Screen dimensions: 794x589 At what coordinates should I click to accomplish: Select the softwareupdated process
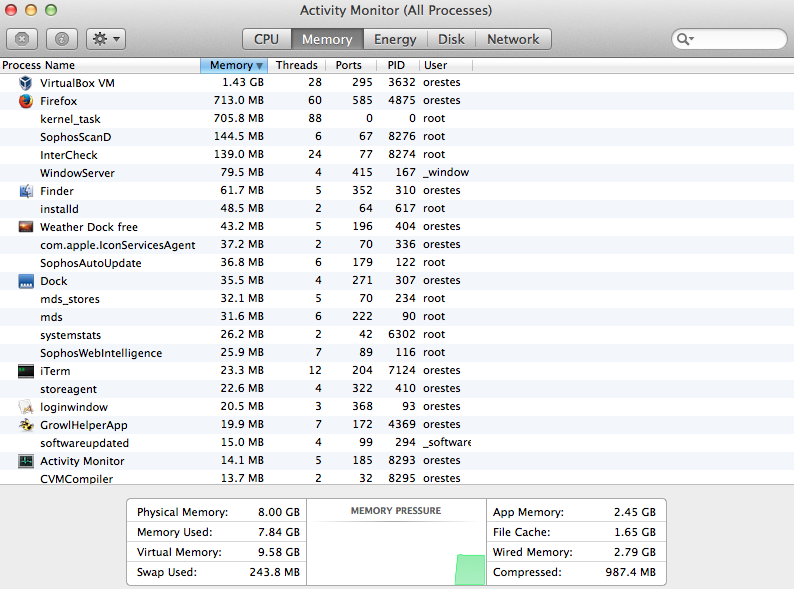[x=397, y=443]
